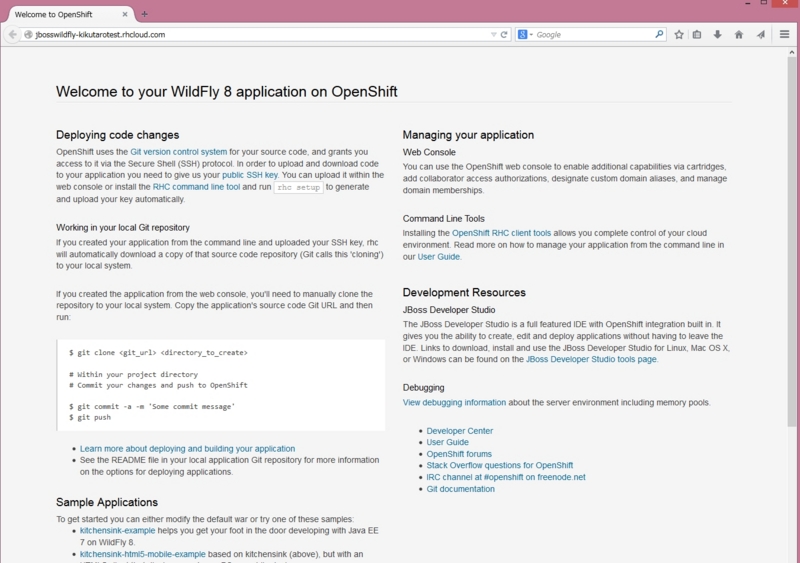Click the 'rhc setup' inline code
The image size is (800, 563).
pos(298,187)
